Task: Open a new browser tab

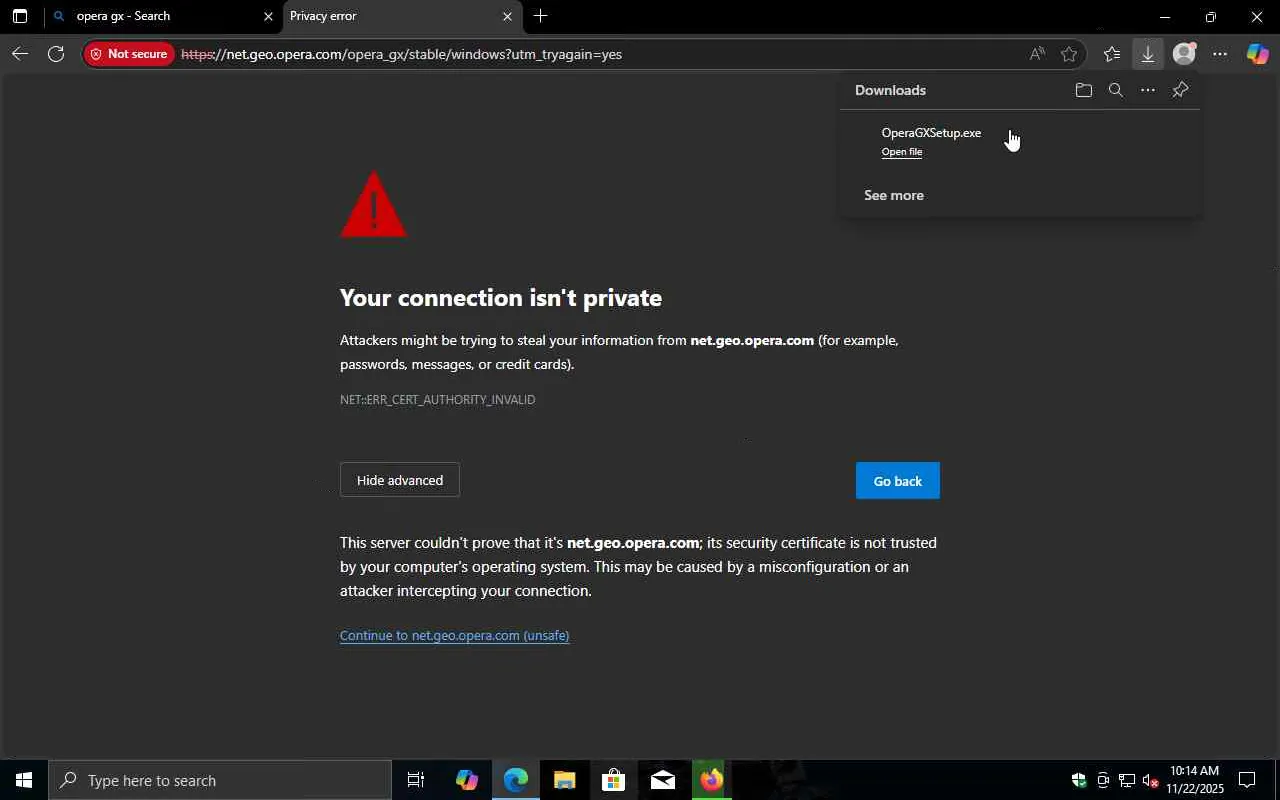Action: coord(540,16)
